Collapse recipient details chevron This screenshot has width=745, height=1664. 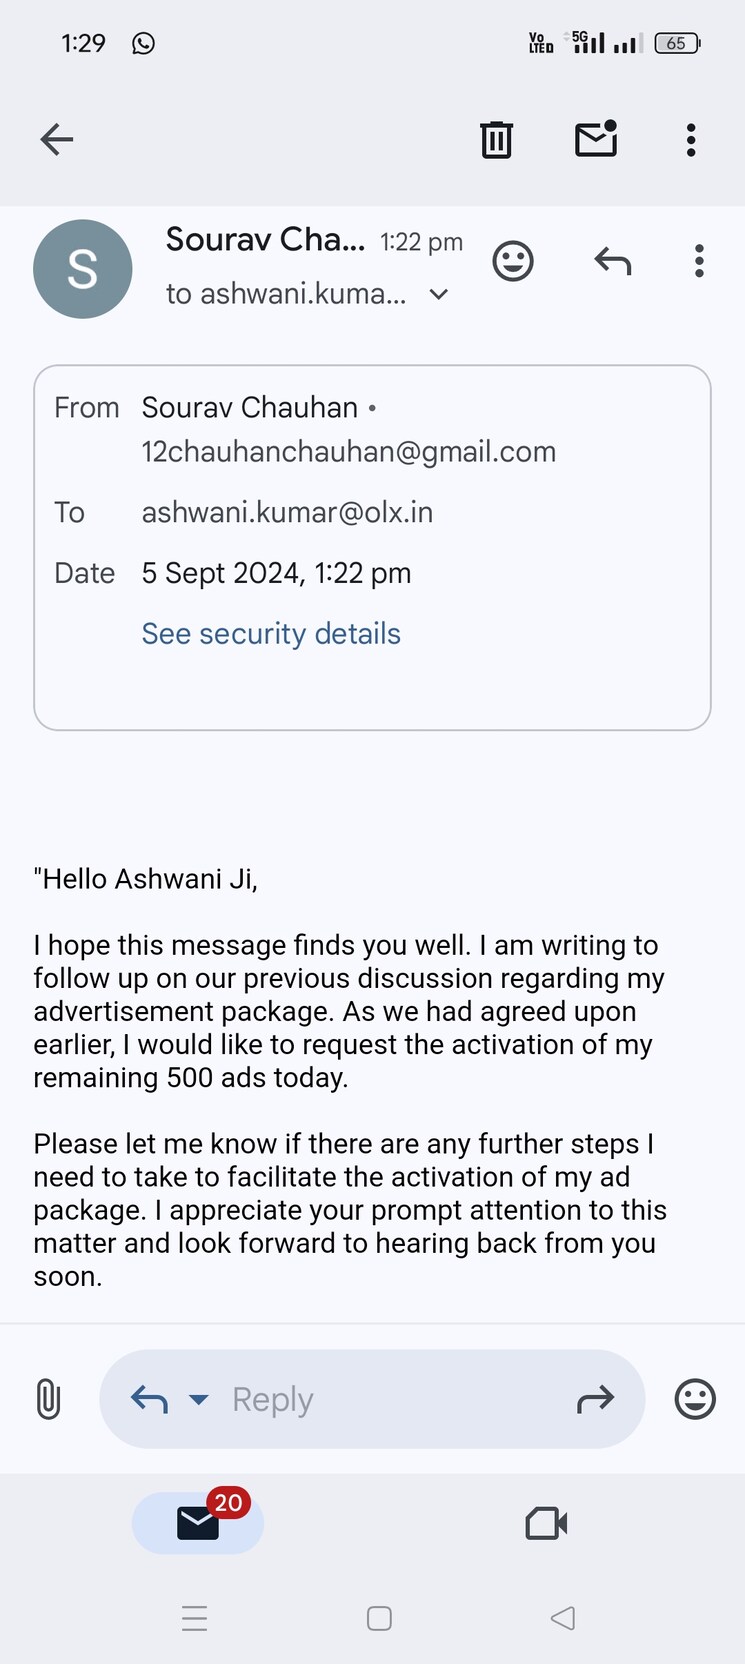pyautogui.click(x=438, y=295)
